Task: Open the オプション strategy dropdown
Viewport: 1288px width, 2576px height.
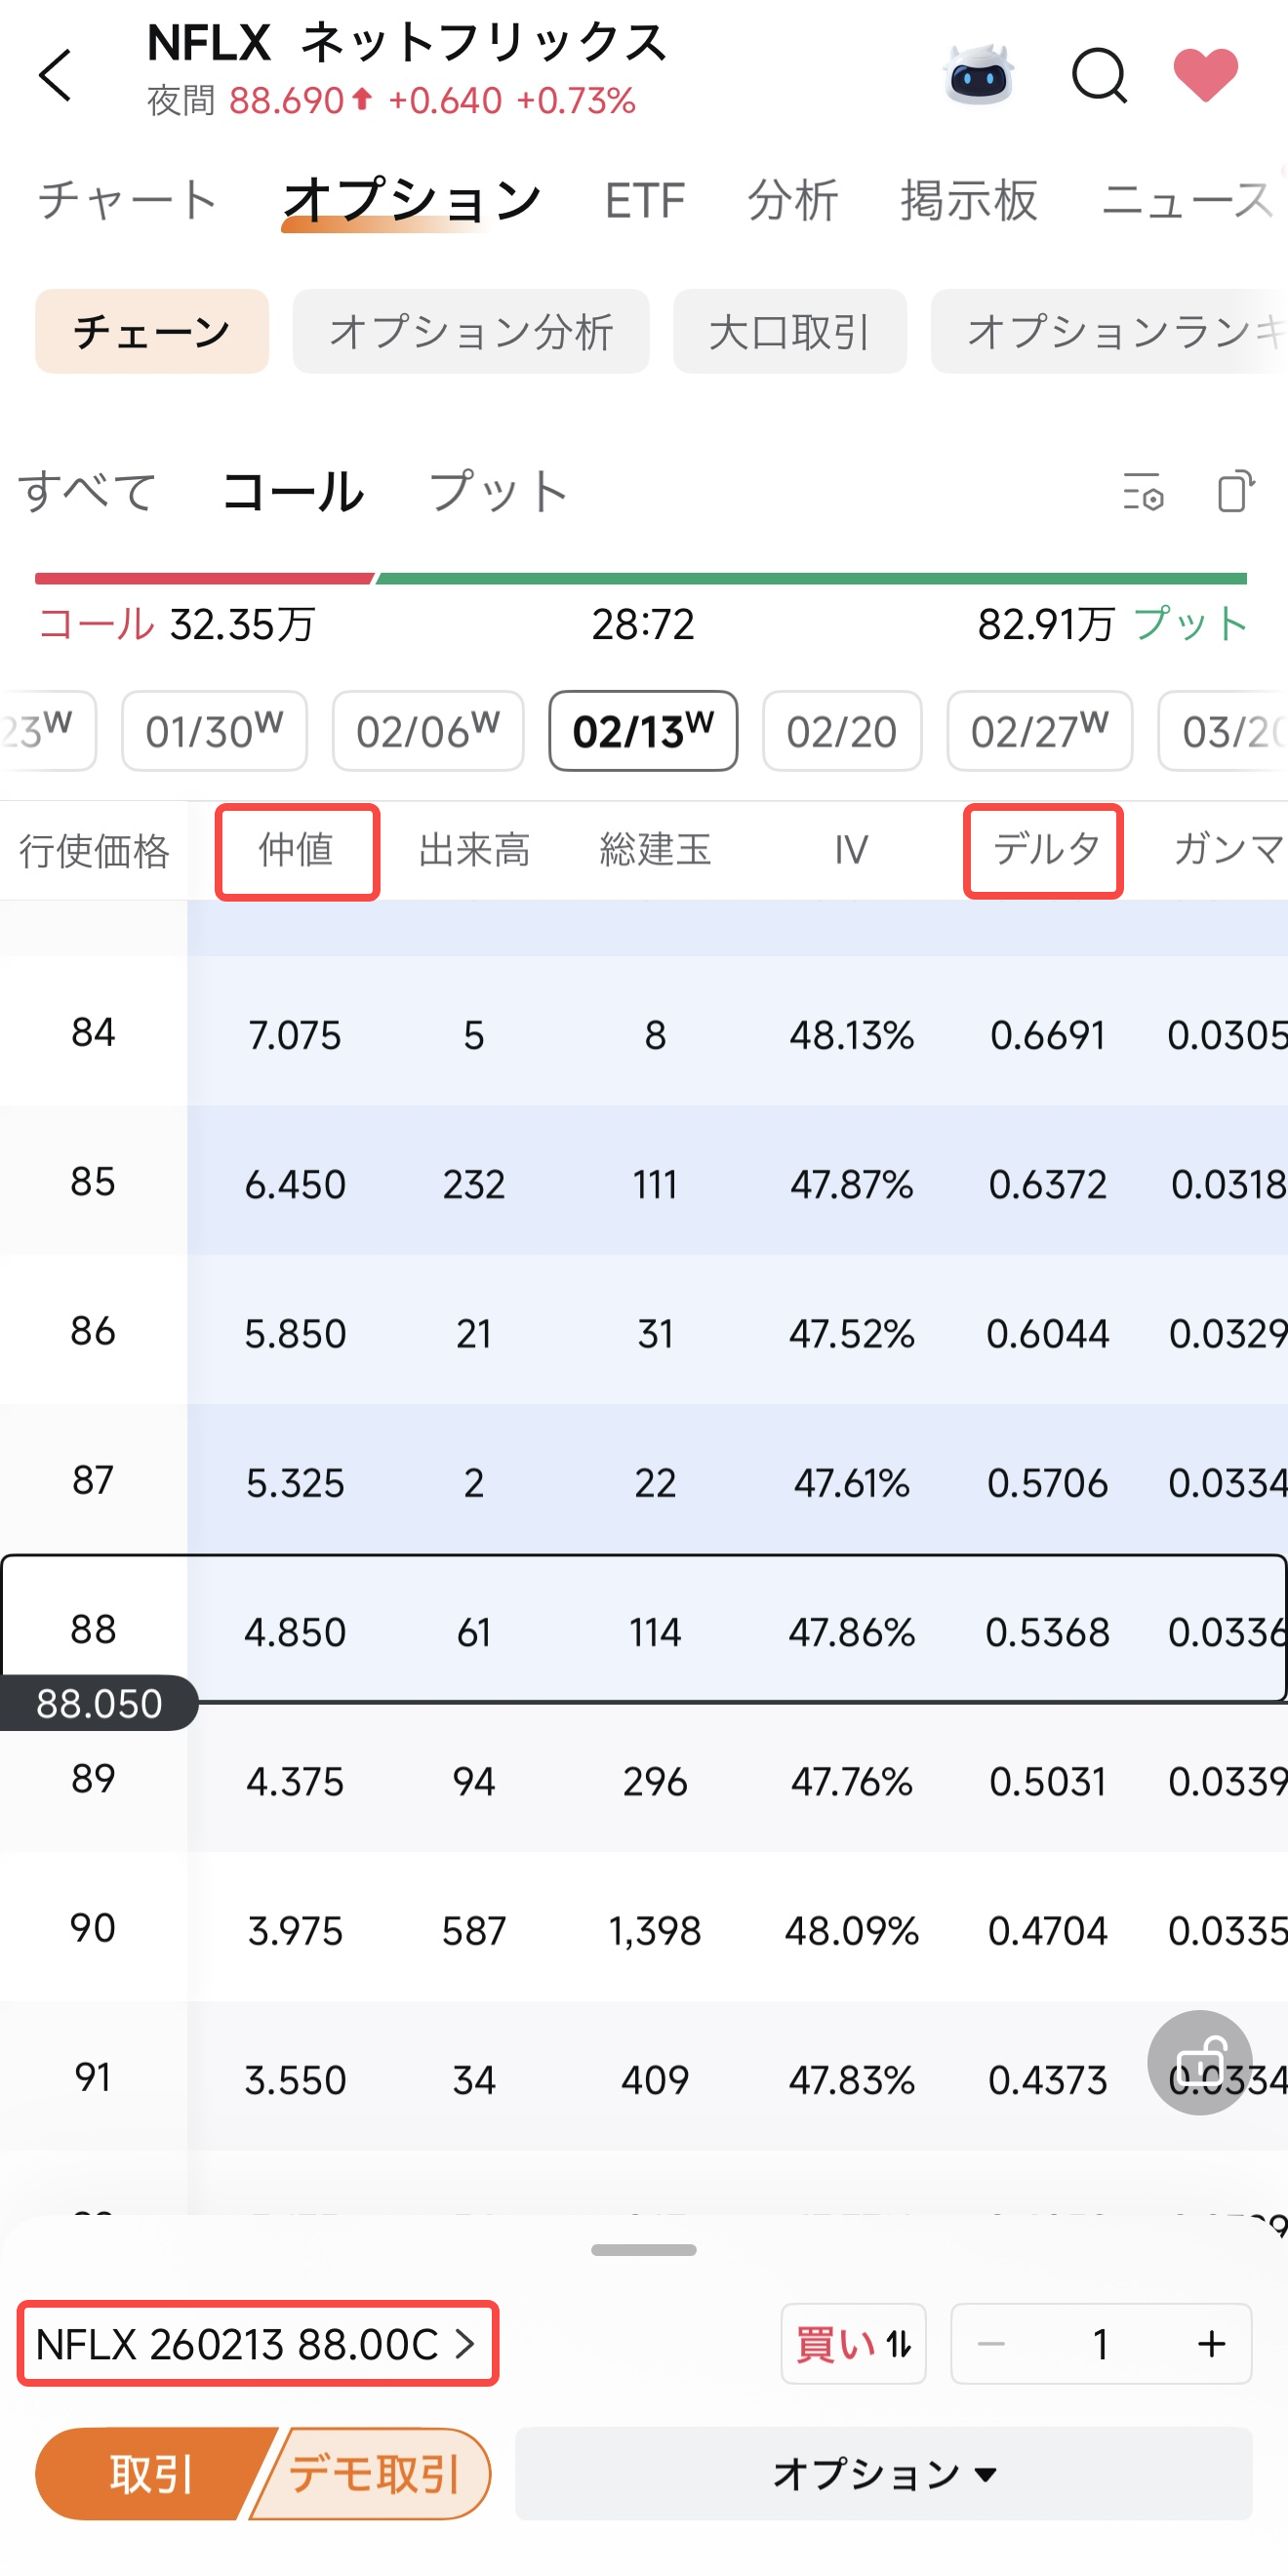Action: click(884, 2474)
